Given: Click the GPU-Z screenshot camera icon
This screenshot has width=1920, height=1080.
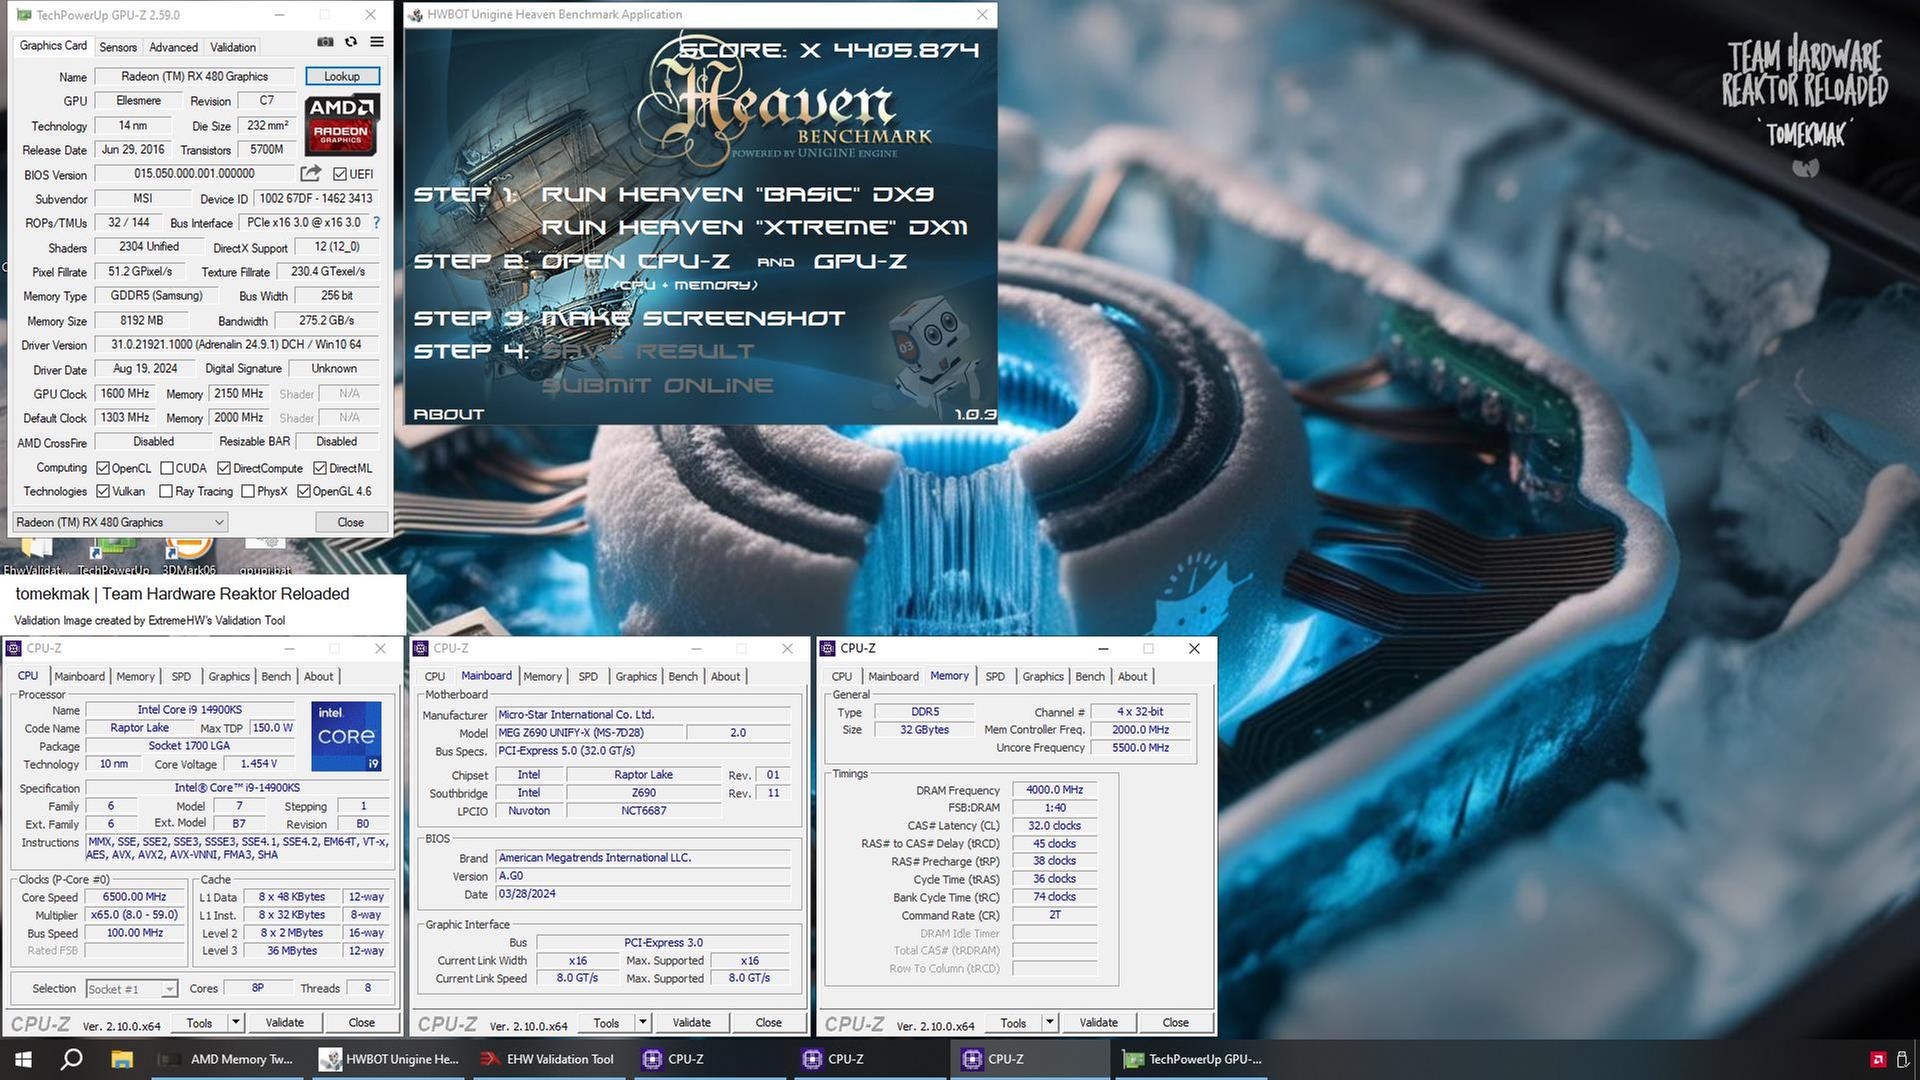Looking at the screenshot, I should [325, 42].
